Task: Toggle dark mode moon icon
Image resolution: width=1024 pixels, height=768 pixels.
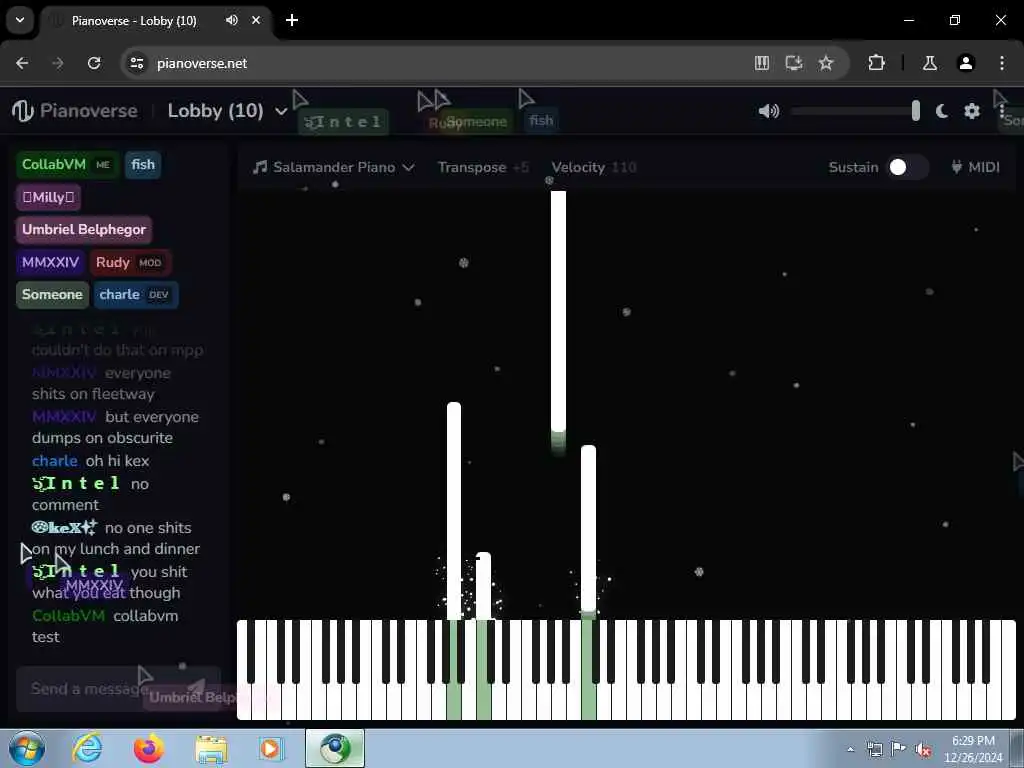Action: [942, 111]
